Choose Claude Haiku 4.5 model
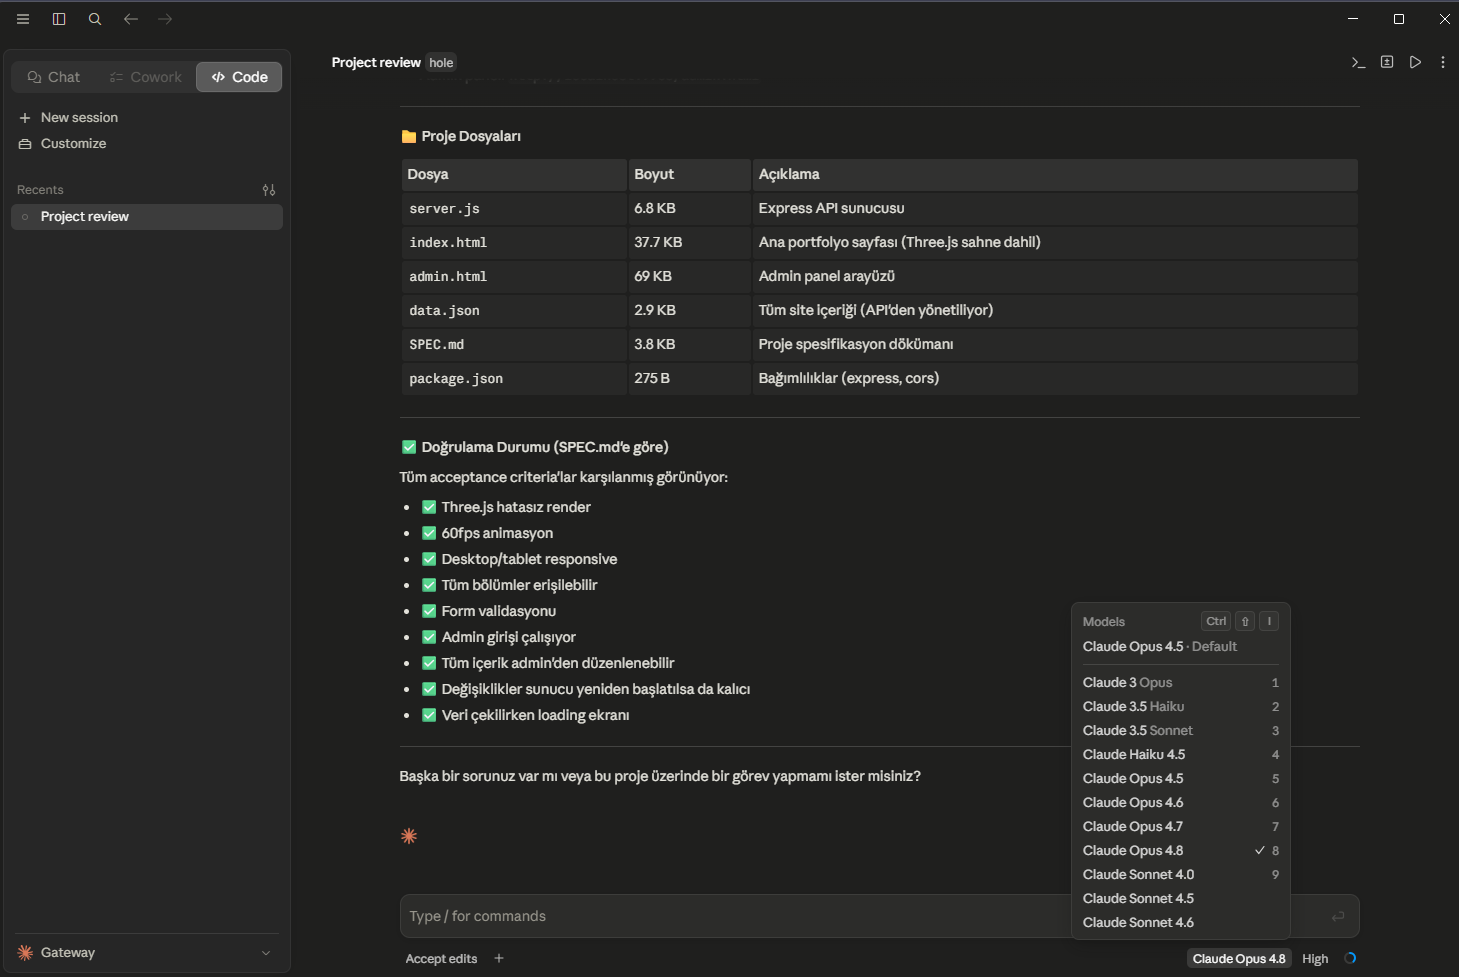 tap(1180, 755)
